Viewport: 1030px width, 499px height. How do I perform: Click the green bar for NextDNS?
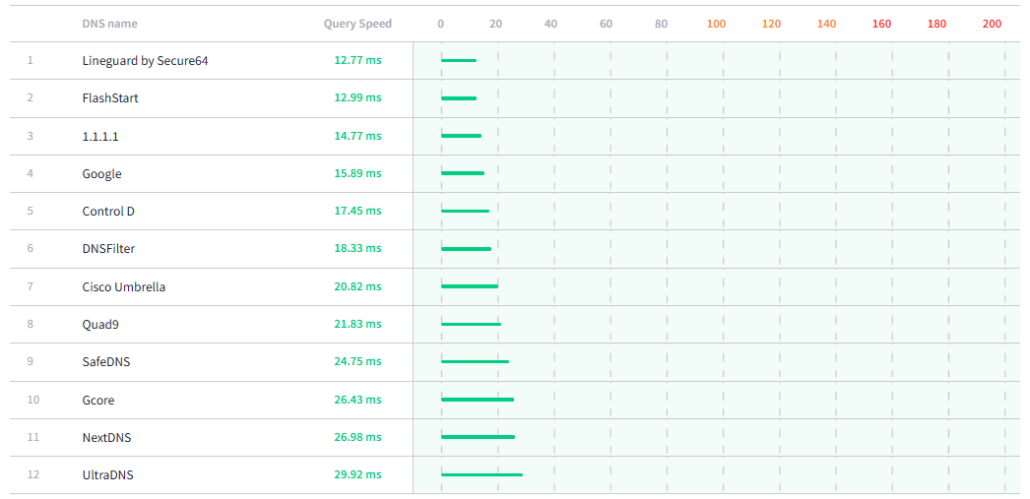point(478,437)
